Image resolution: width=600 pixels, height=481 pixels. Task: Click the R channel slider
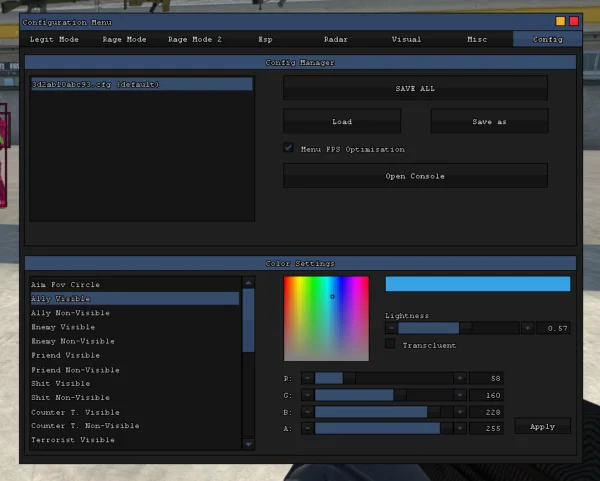click(x=384, y=378)
